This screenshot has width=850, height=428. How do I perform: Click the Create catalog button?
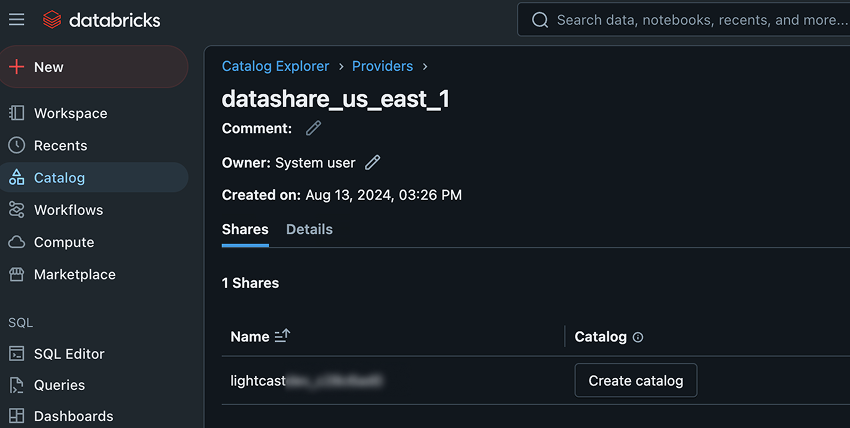[636, 380]
